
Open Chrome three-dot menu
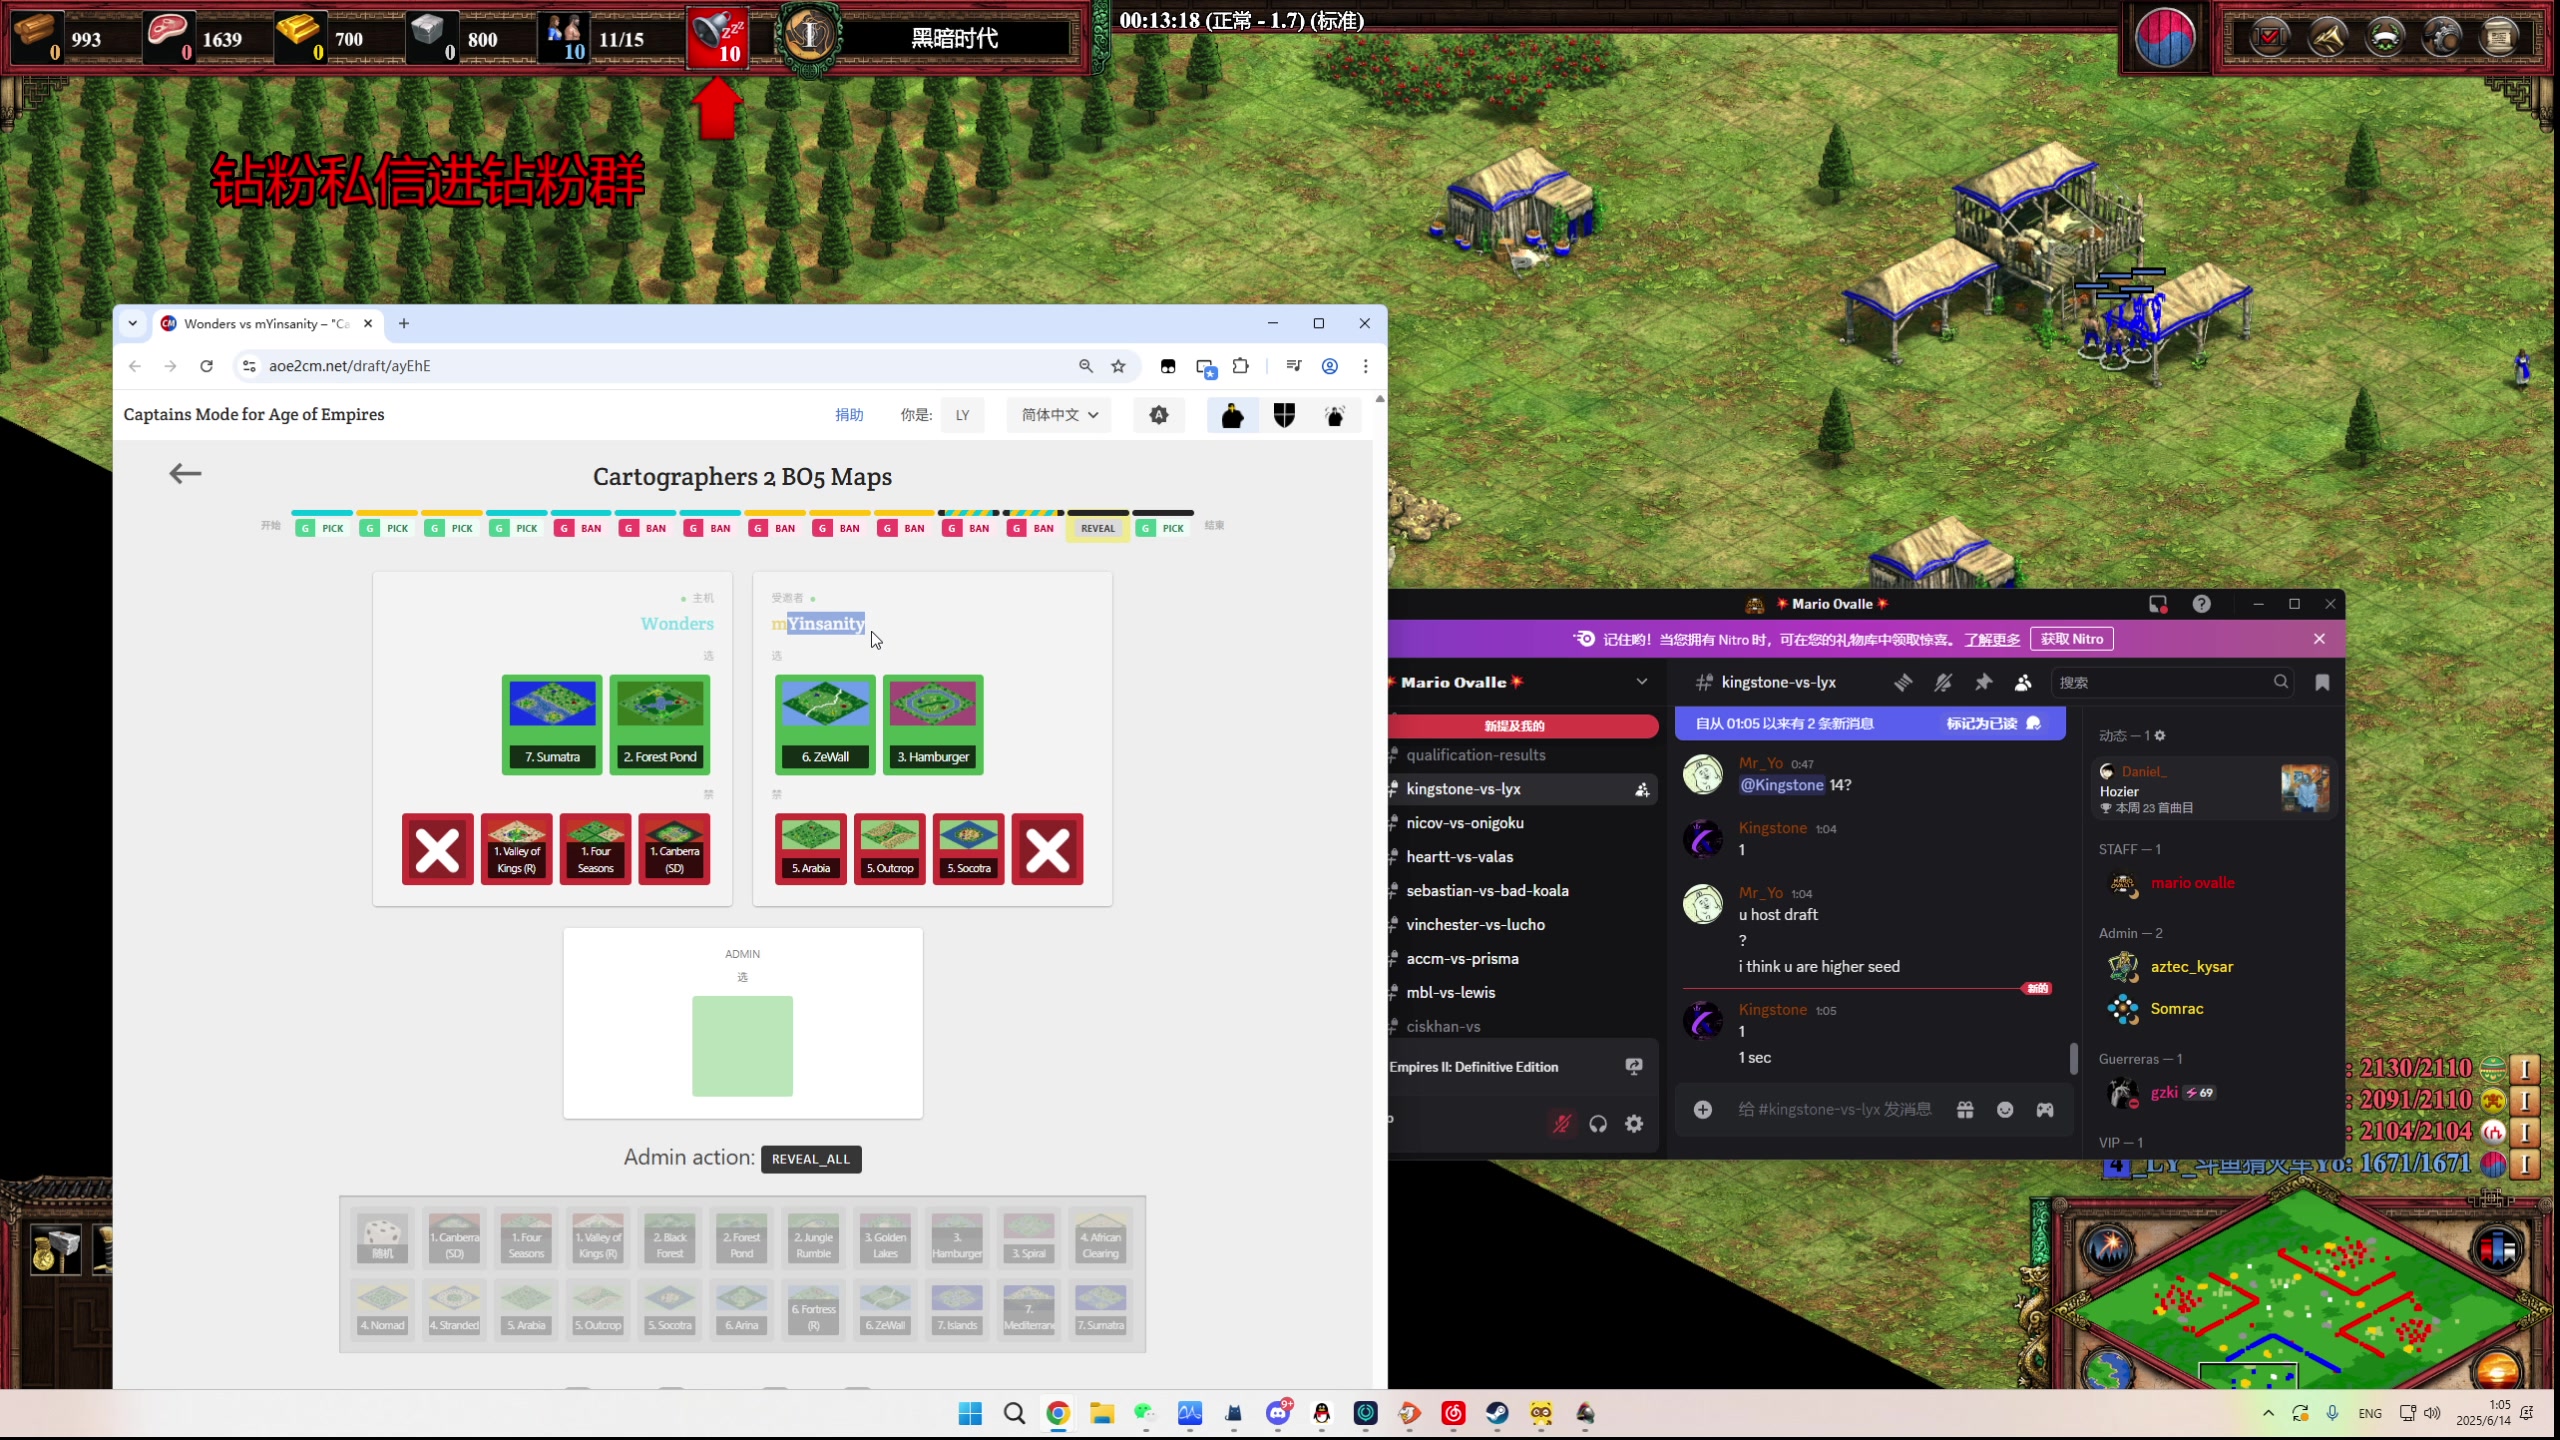(1365, 366)
